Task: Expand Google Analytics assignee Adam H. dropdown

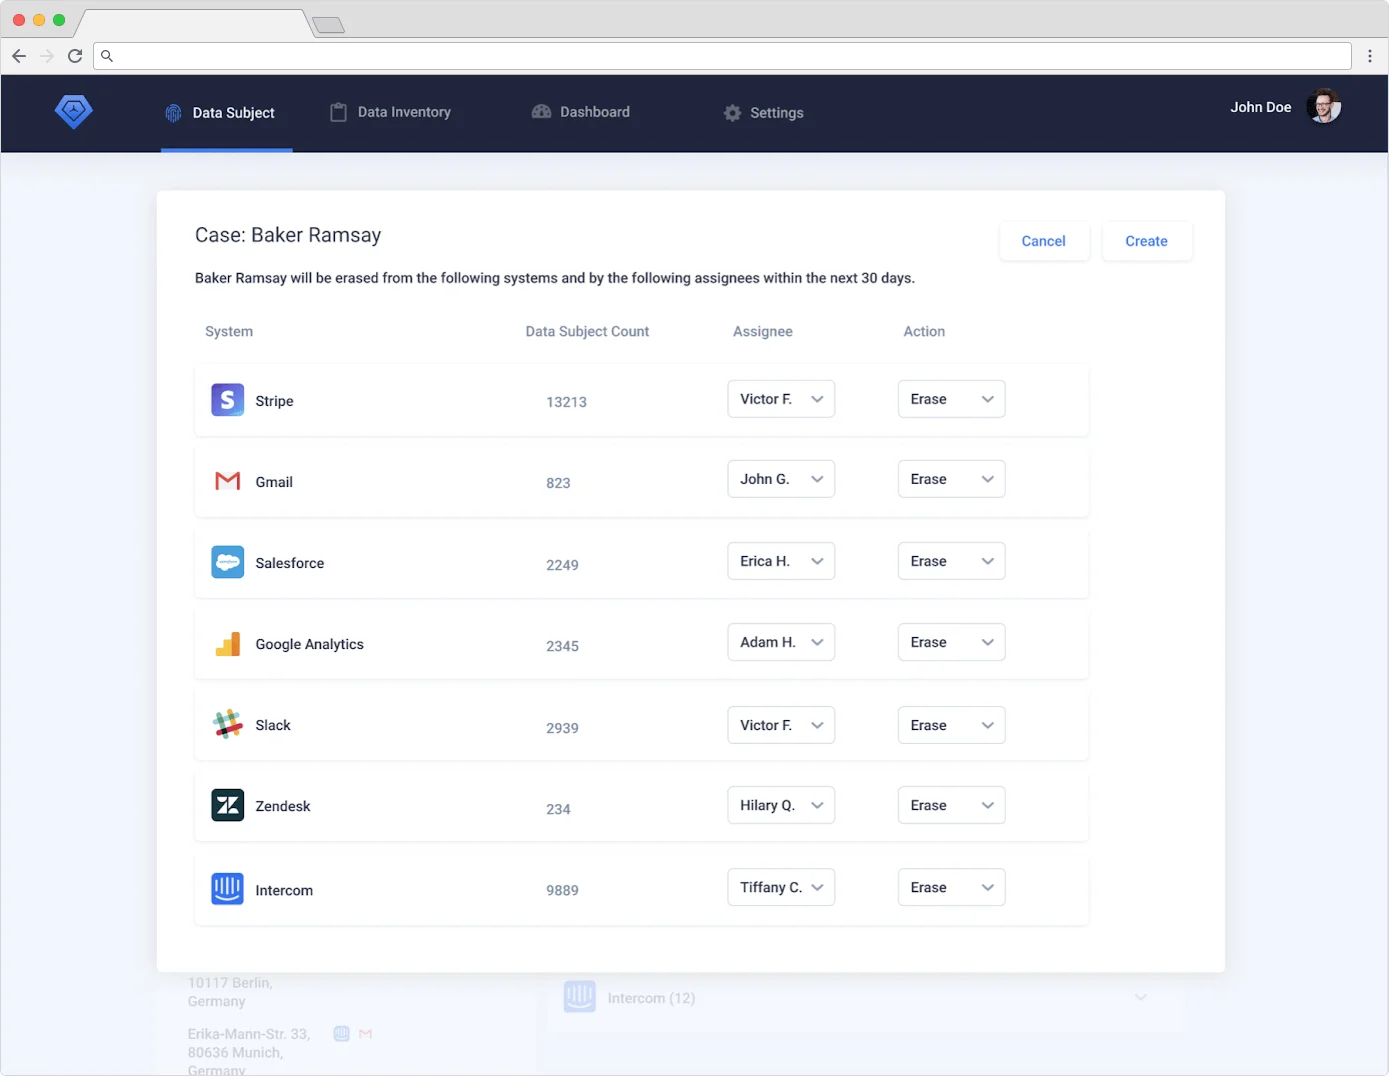Action: [781, 642]
